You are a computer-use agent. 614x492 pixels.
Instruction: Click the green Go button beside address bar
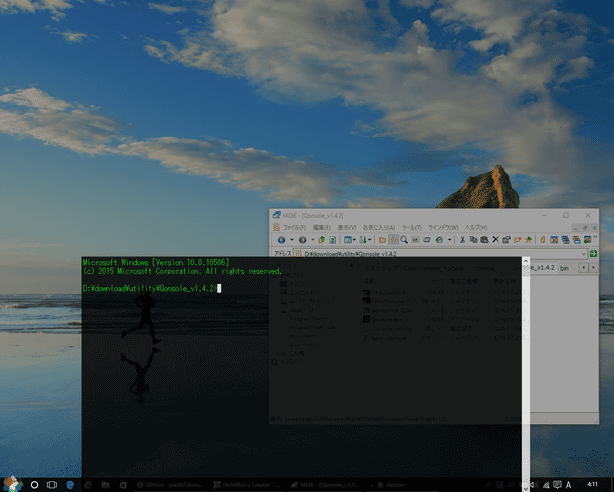coord(593,254)
